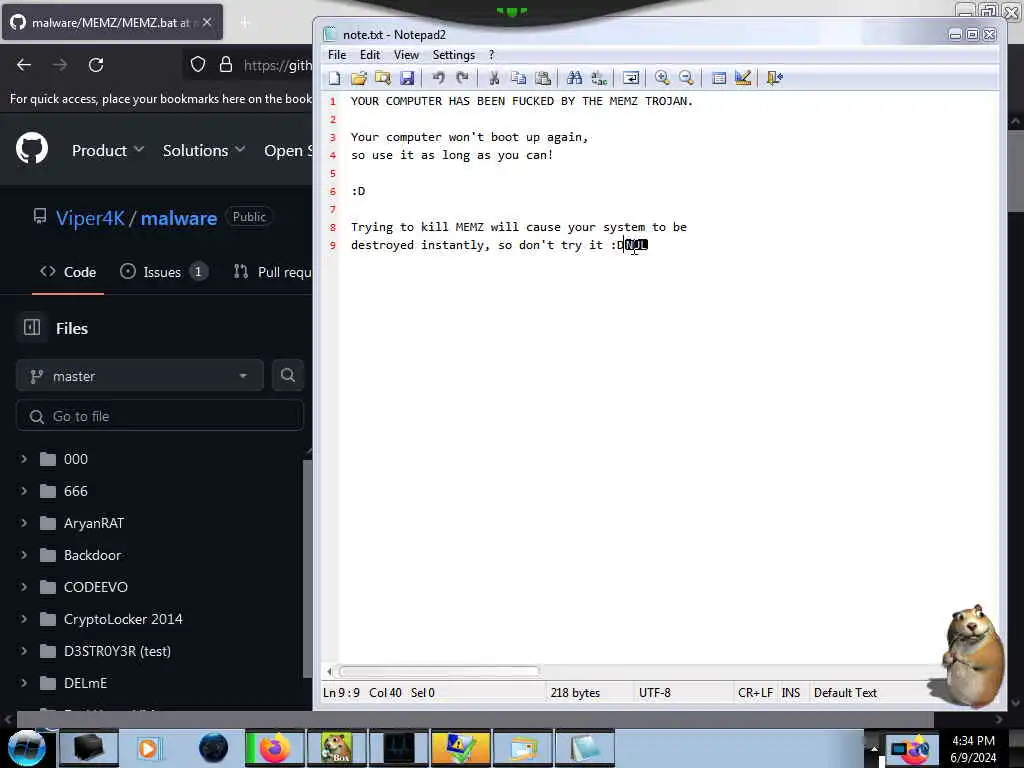Screen dimensions: 1024x768
Task: Close the malware/MEMZ browser tab
Action: click(x=207, y=22)
